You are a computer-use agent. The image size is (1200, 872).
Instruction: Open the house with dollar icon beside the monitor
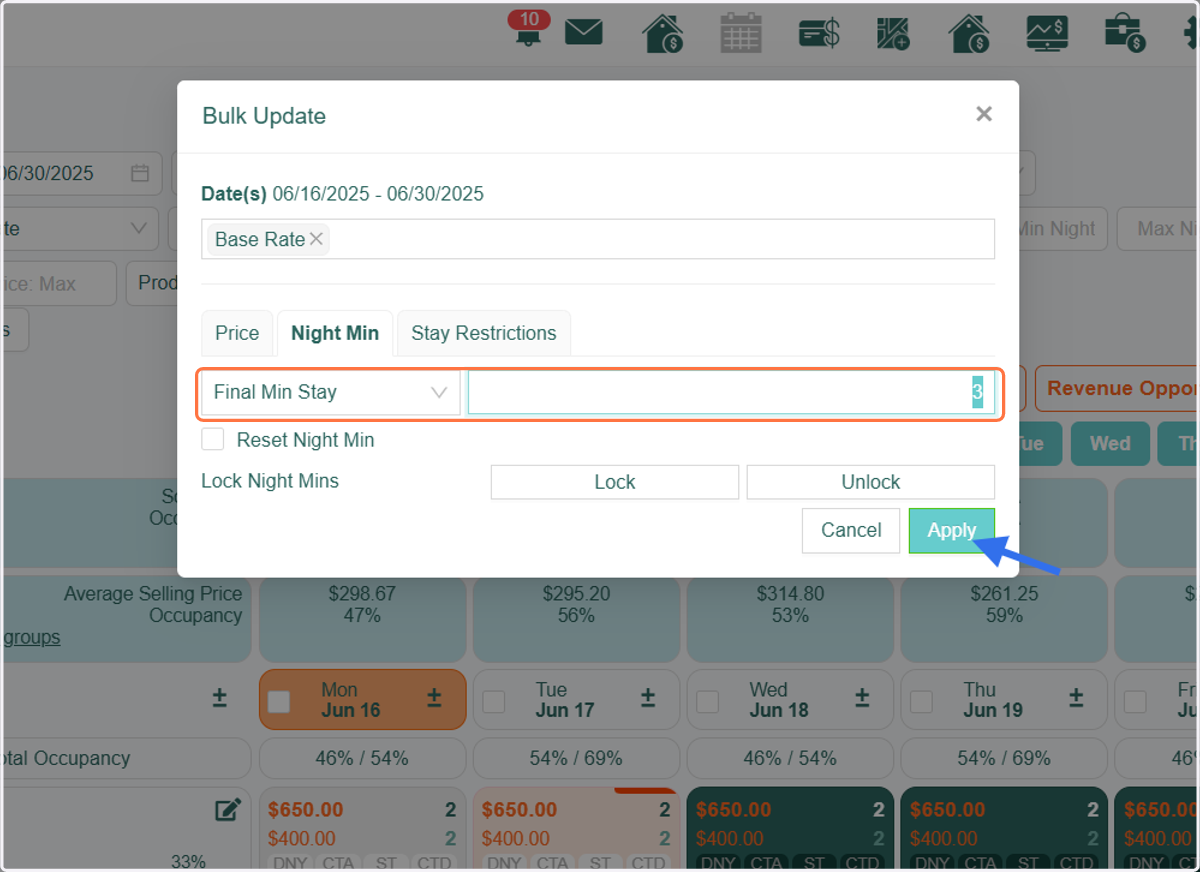pyautogui.click(x=969, y=33)
